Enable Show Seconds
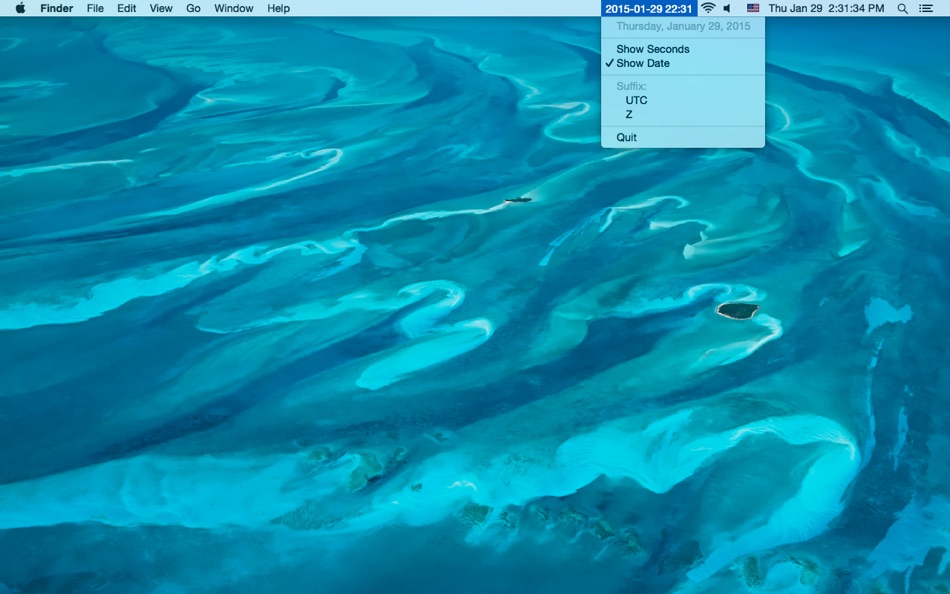The image size is (950, 594). click(651, 48)
